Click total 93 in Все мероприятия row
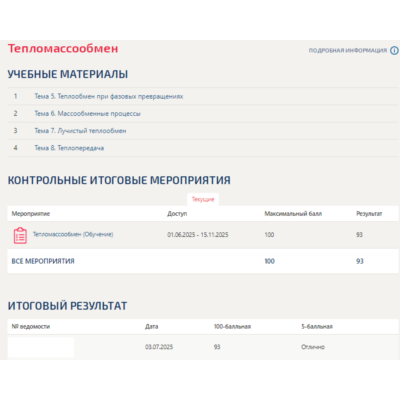The image size is (400, 400). 360,261
